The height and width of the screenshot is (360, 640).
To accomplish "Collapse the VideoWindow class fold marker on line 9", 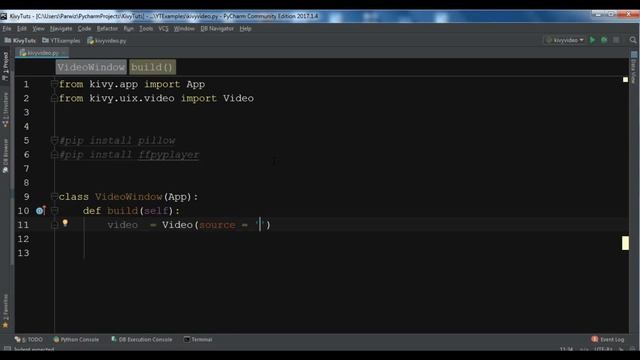I will pos(54,197).
